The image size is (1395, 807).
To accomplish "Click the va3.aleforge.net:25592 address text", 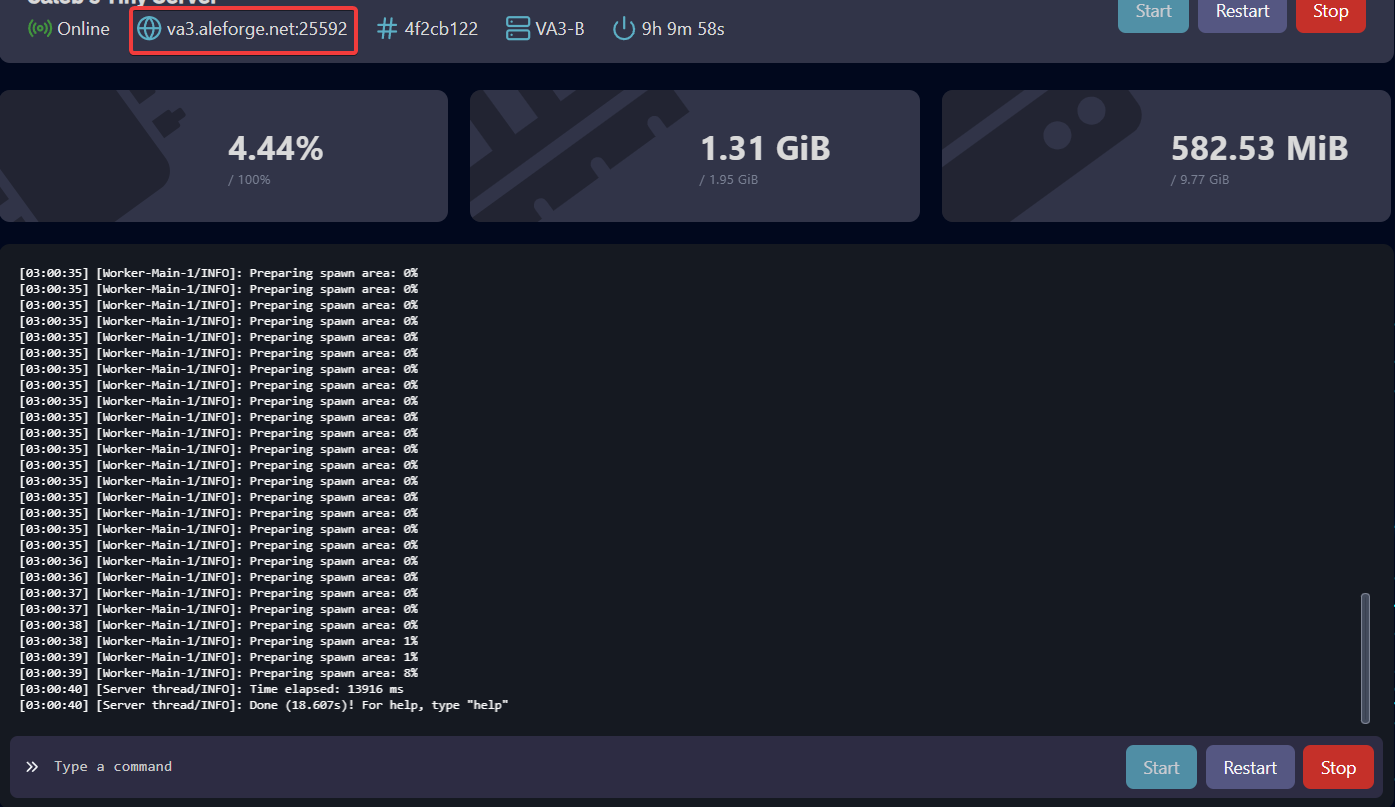I will (x=257, y=29).
